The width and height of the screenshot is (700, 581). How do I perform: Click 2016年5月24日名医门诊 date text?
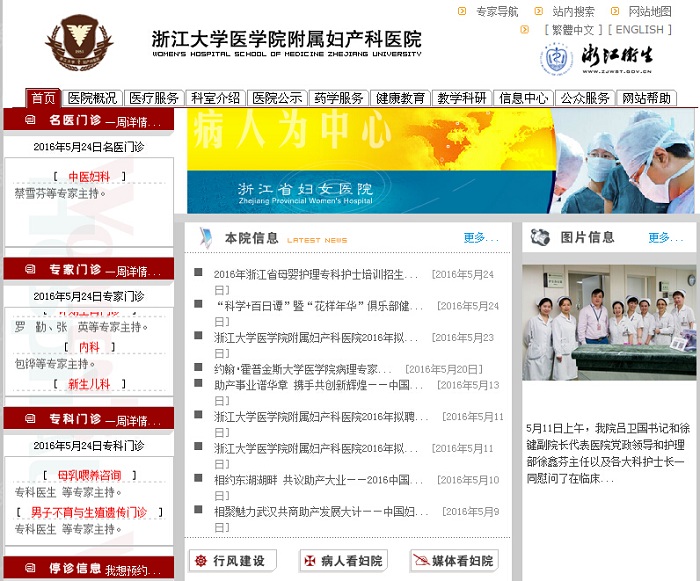click(88, 147)
